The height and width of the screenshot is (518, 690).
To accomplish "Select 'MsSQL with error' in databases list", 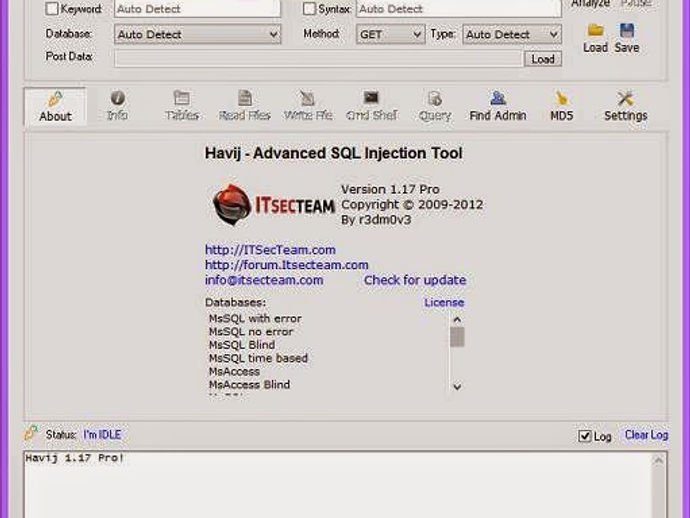I will [x=255, y=319].
